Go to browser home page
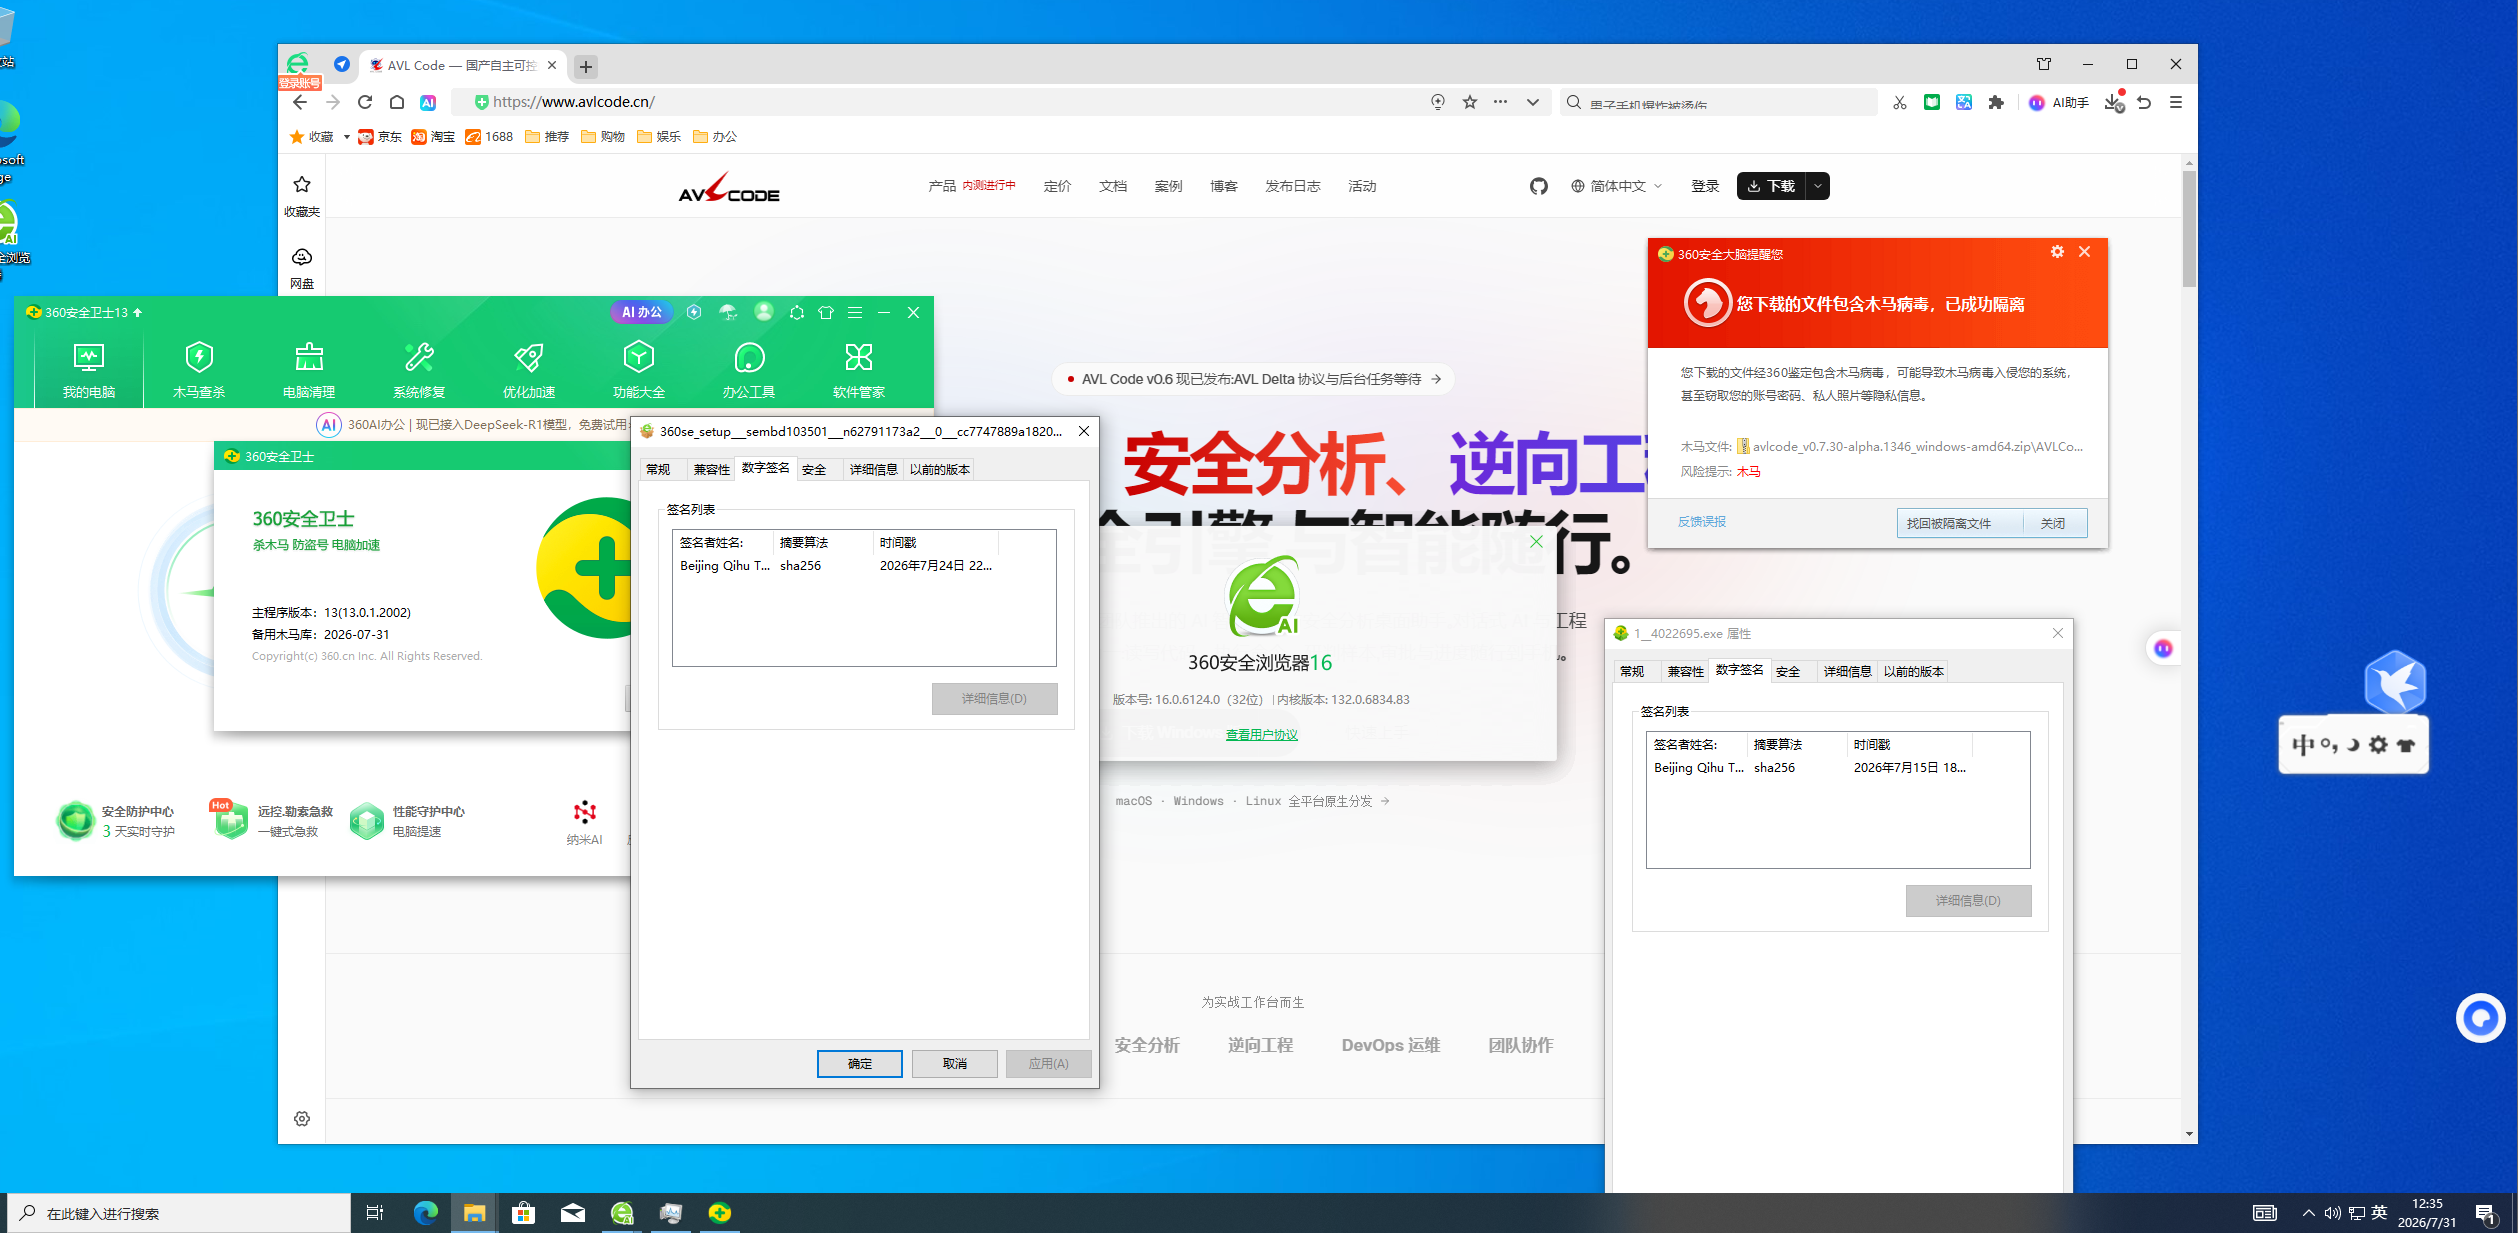2518x1233 pixels. pyautogui.click(x=397, y=102)
